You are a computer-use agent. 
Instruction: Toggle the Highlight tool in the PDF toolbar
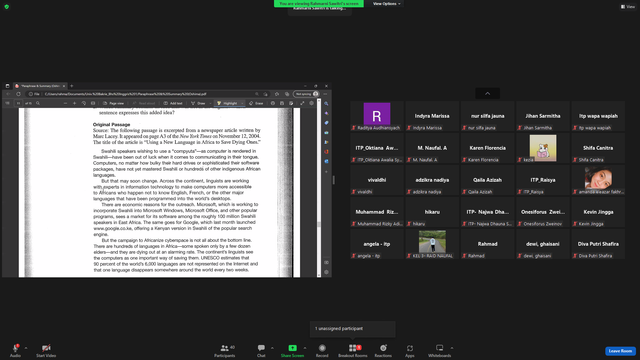227,103
